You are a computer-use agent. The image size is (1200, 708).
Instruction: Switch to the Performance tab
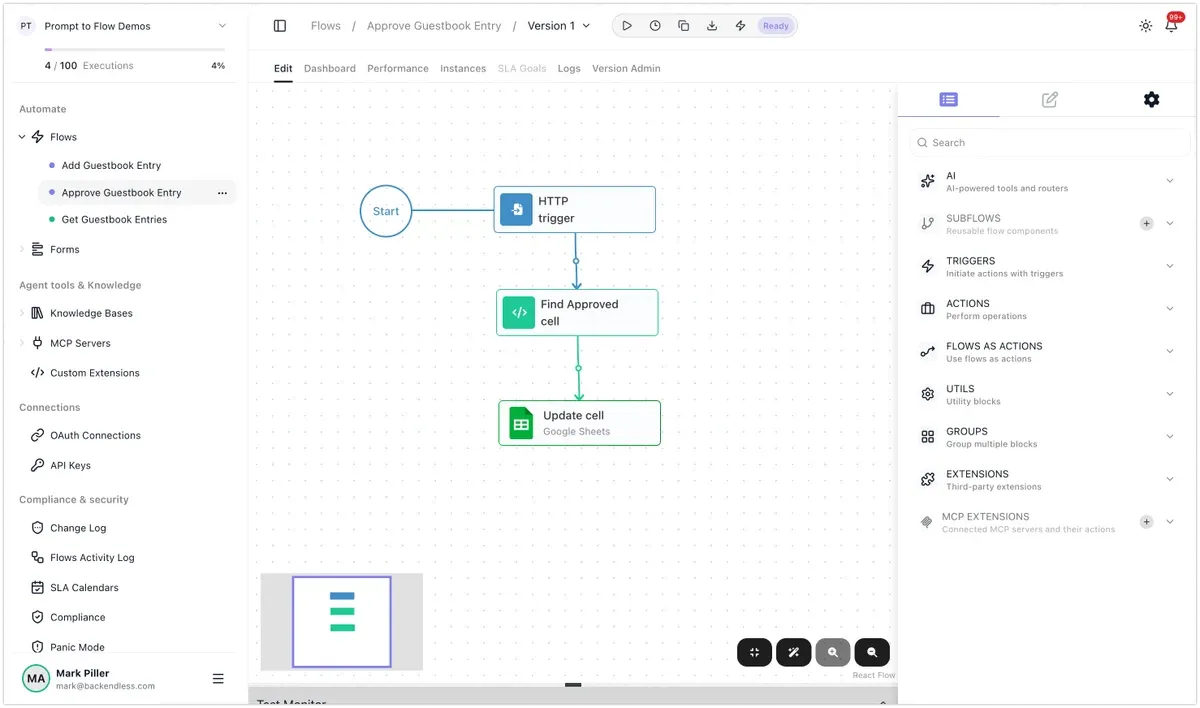(x=398, y=69)
